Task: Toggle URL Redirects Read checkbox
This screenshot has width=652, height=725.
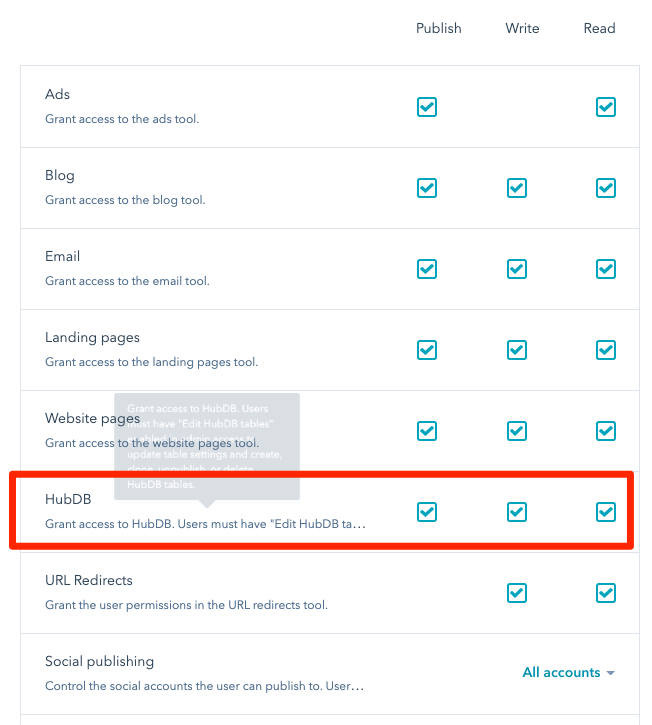Action: coord(605,593)
